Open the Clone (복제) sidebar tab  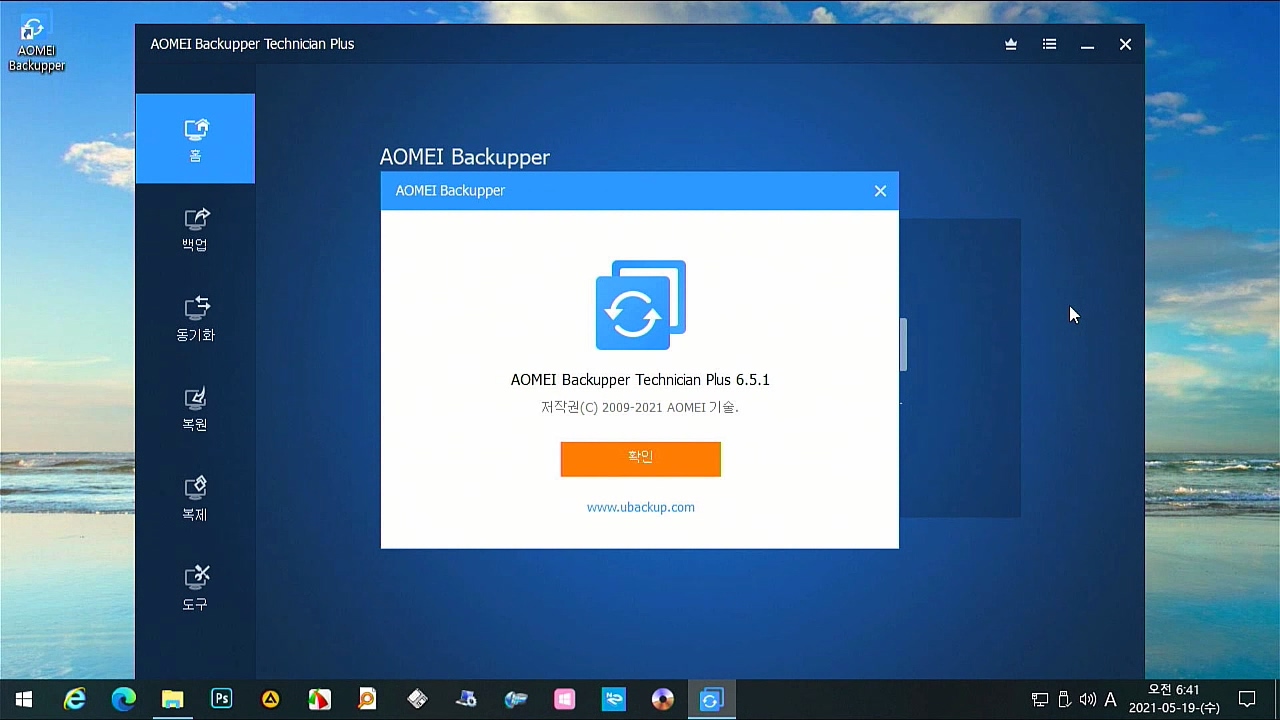[x=195, y=499]
